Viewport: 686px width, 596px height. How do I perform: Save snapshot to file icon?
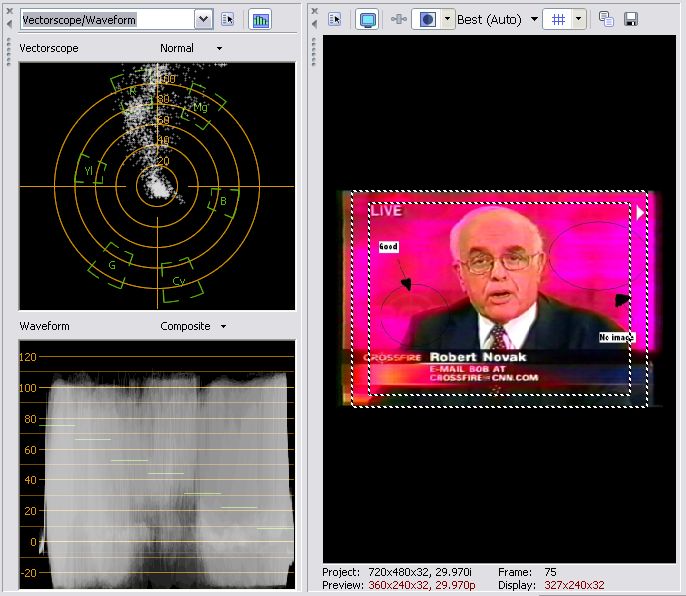pyautogui.click(x=631, y=19)
